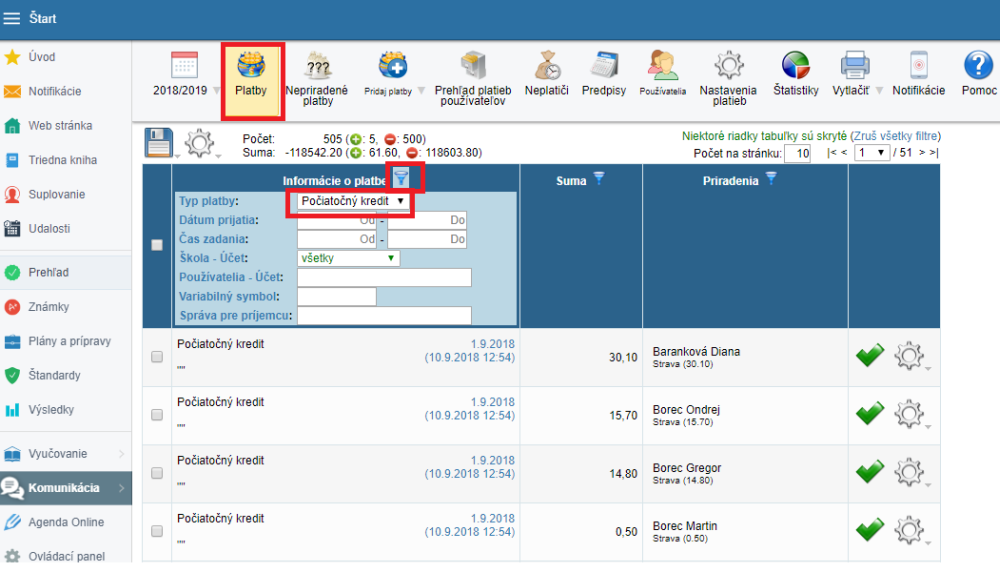Click the green checkmark for Borec Ondrej

pyautogui.click(x=870, y=413)
